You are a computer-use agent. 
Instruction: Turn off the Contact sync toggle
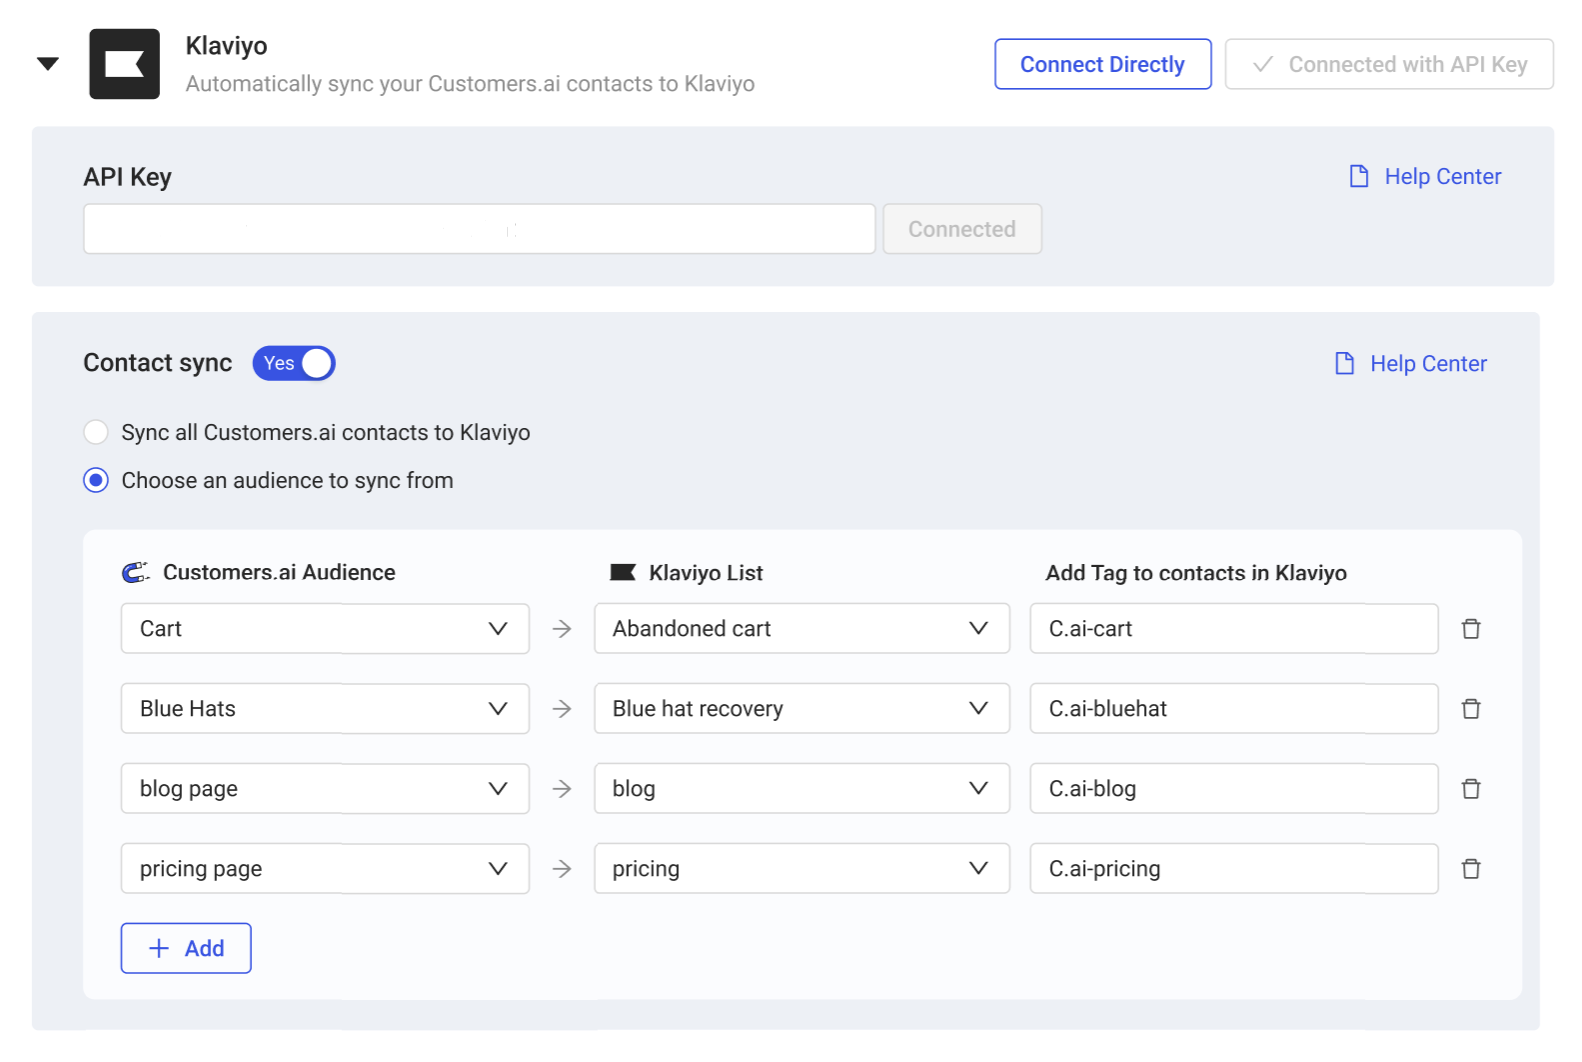tap(294, 363)
